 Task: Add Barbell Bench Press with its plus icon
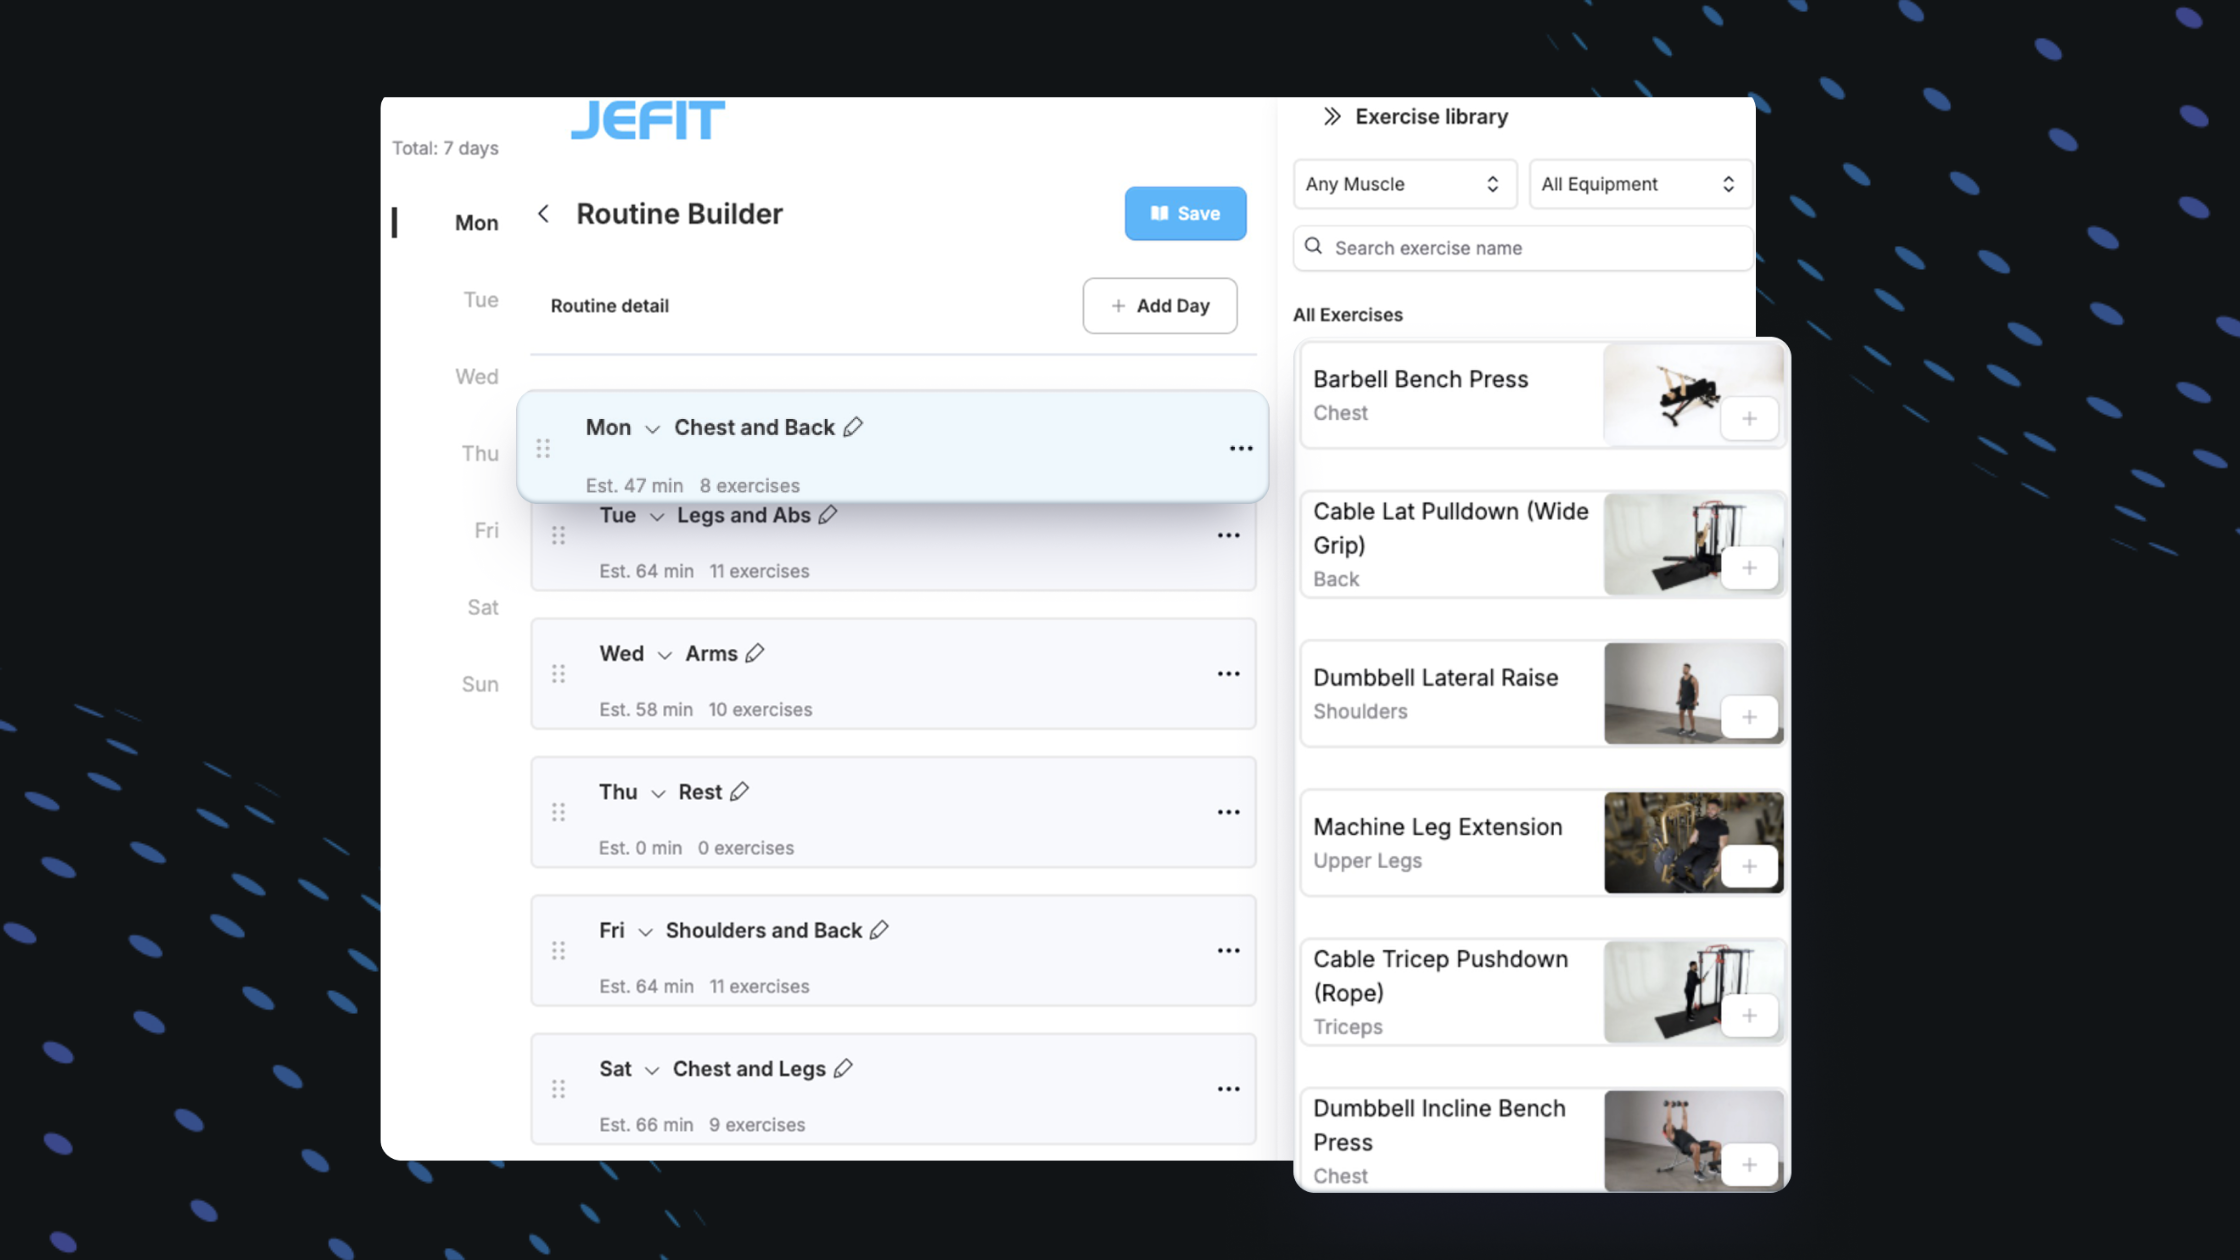[1749, 418]
